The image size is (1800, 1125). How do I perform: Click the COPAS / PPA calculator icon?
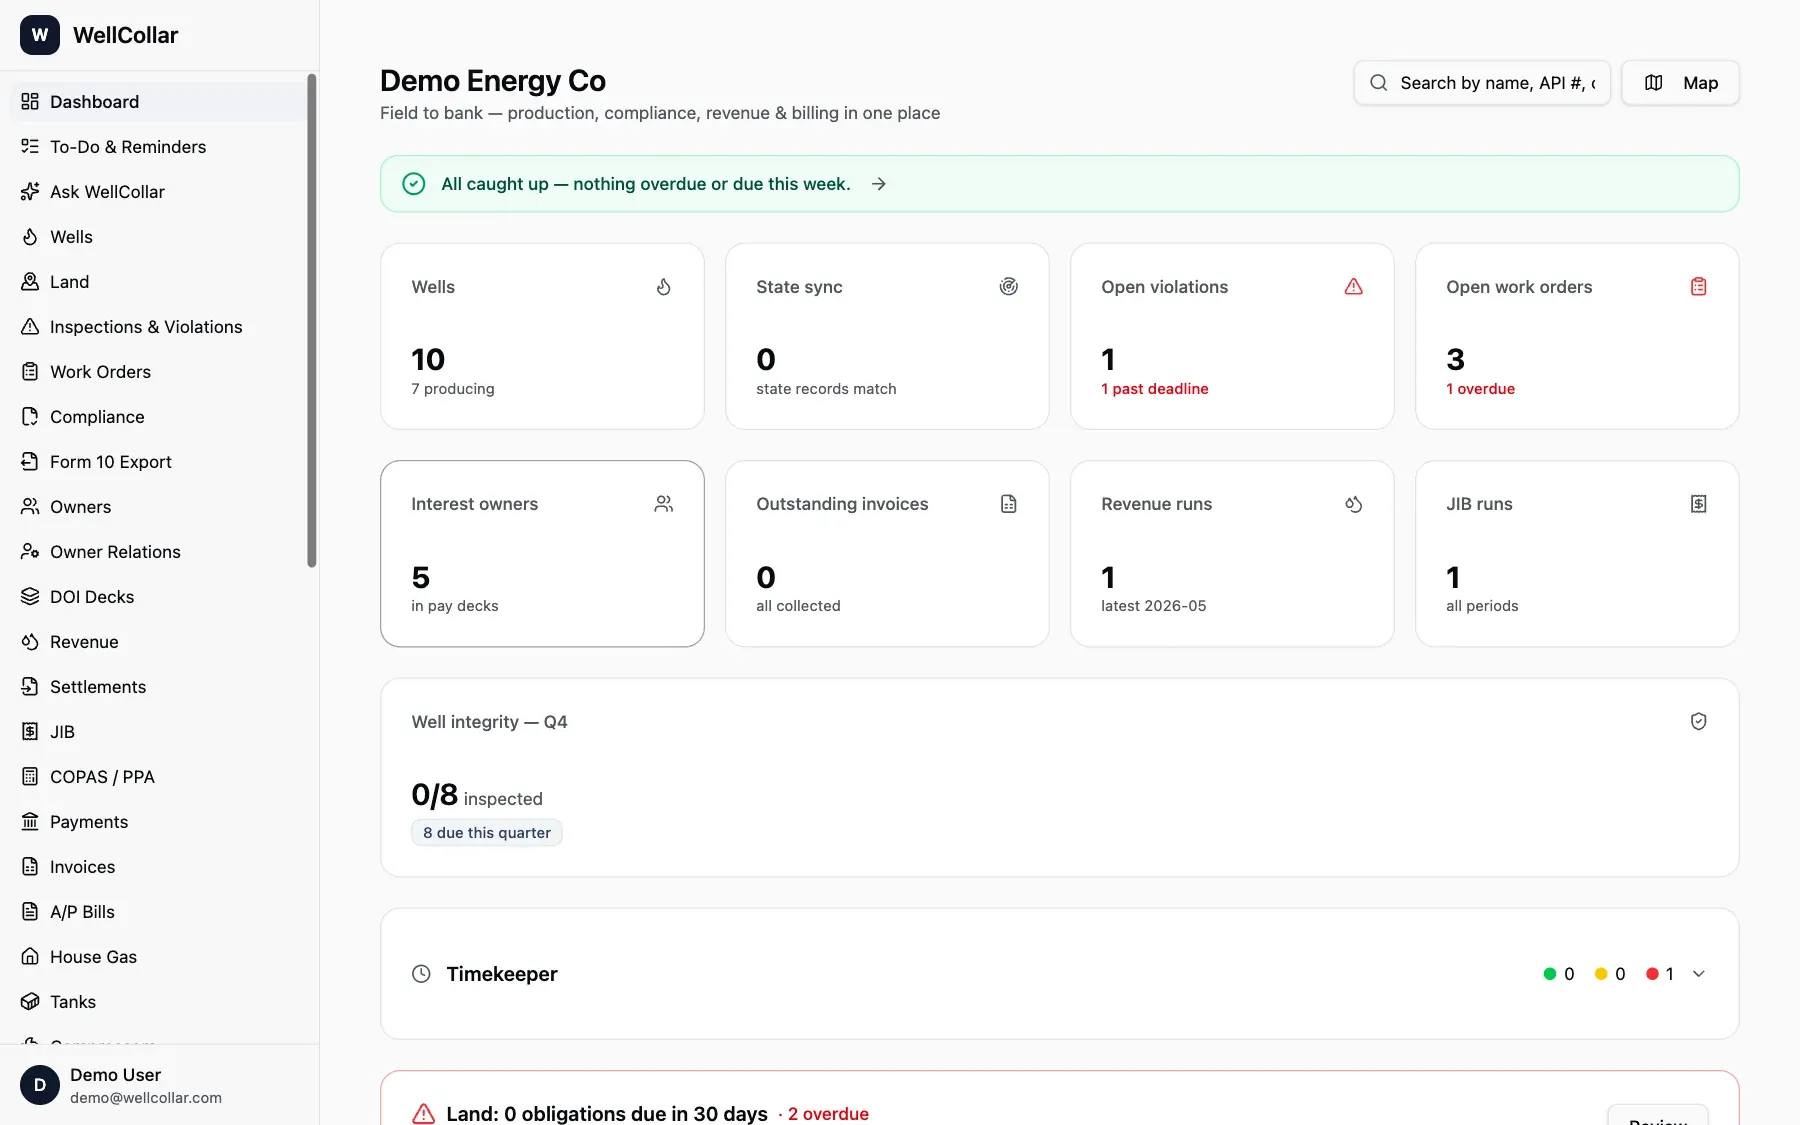tap(30, 777)
